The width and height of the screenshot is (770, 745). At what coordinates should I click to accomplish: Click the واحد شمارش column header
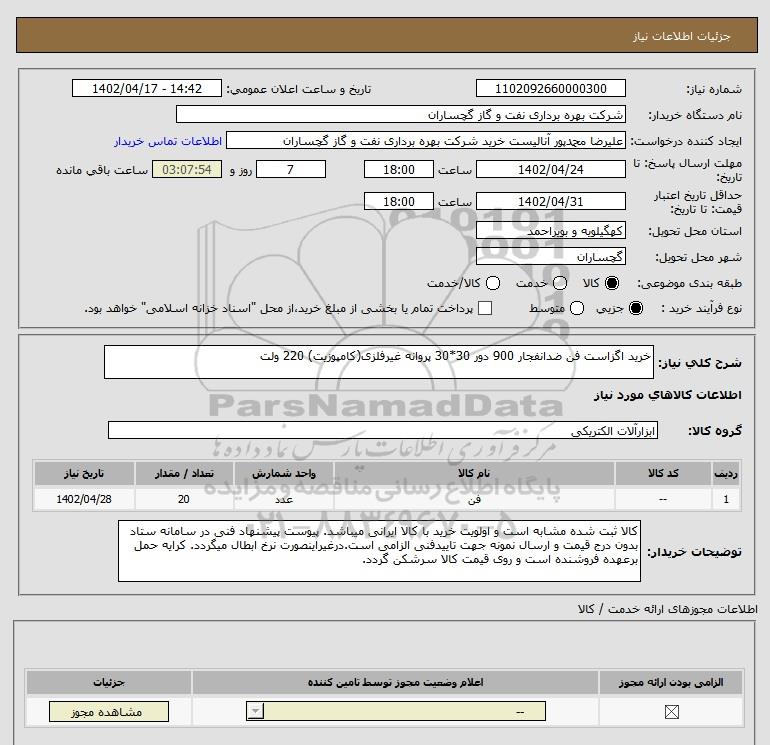(284, 473)
